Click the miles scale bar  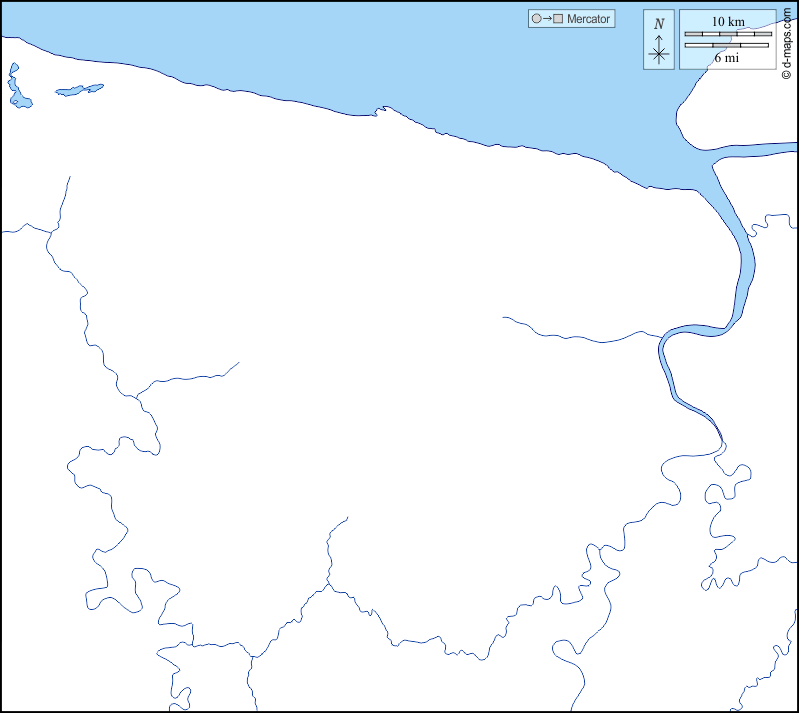coord(726,45)
